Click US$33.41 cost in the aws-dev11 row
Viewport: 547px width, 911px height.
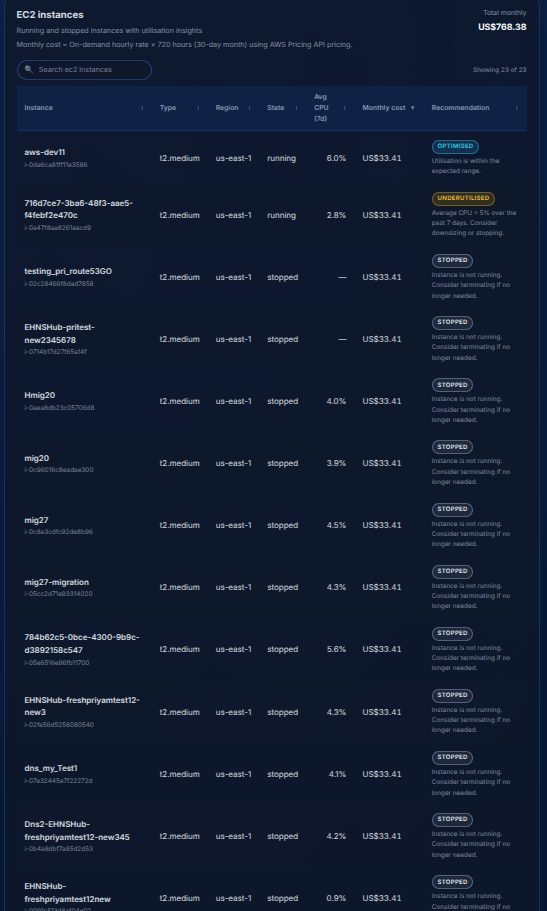pos(382,159)
